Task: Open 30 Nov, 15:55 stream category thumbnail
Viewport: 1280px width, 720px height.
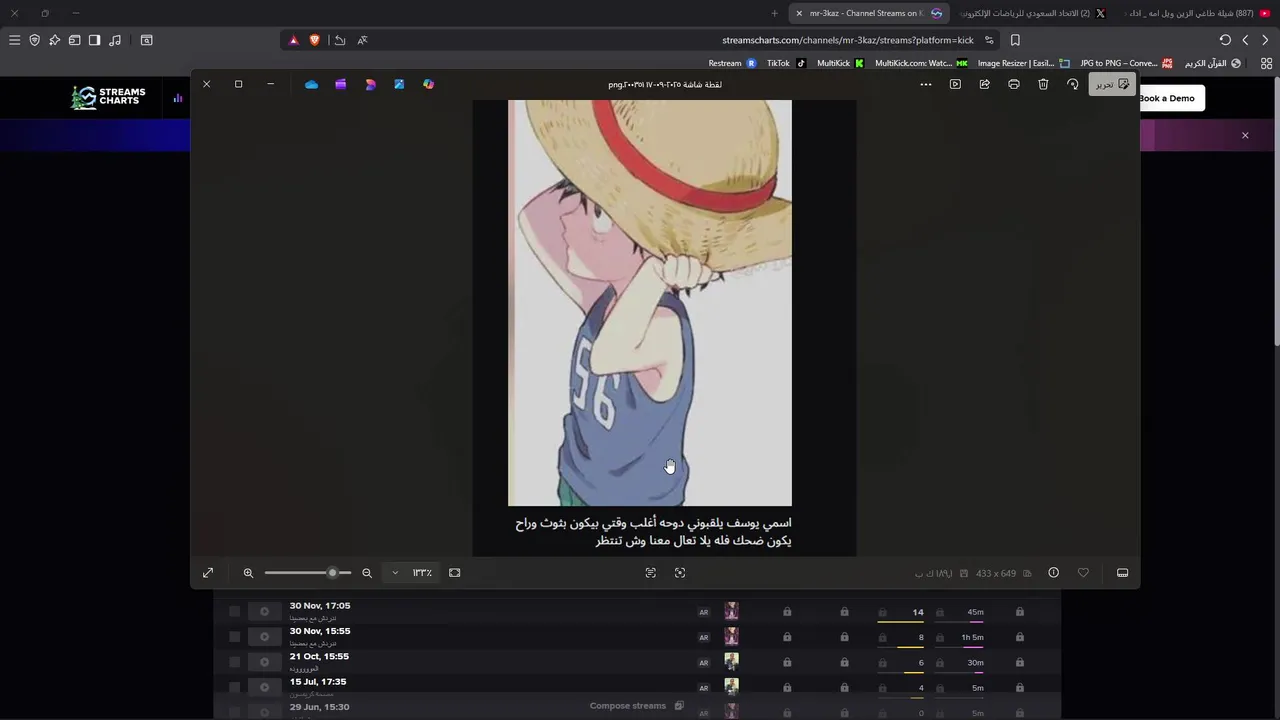Action: click(732, 637)
